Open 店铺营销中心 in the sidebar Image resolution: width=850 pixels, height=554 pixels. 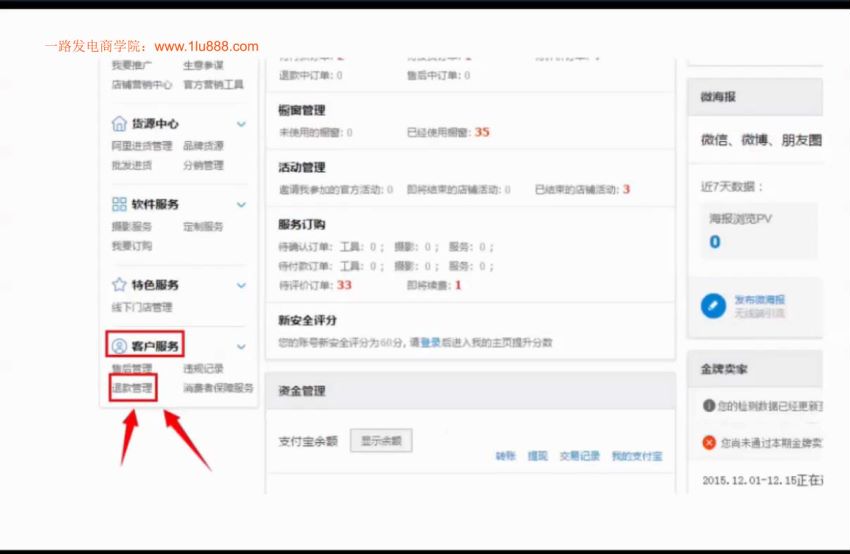click(142, 85)
